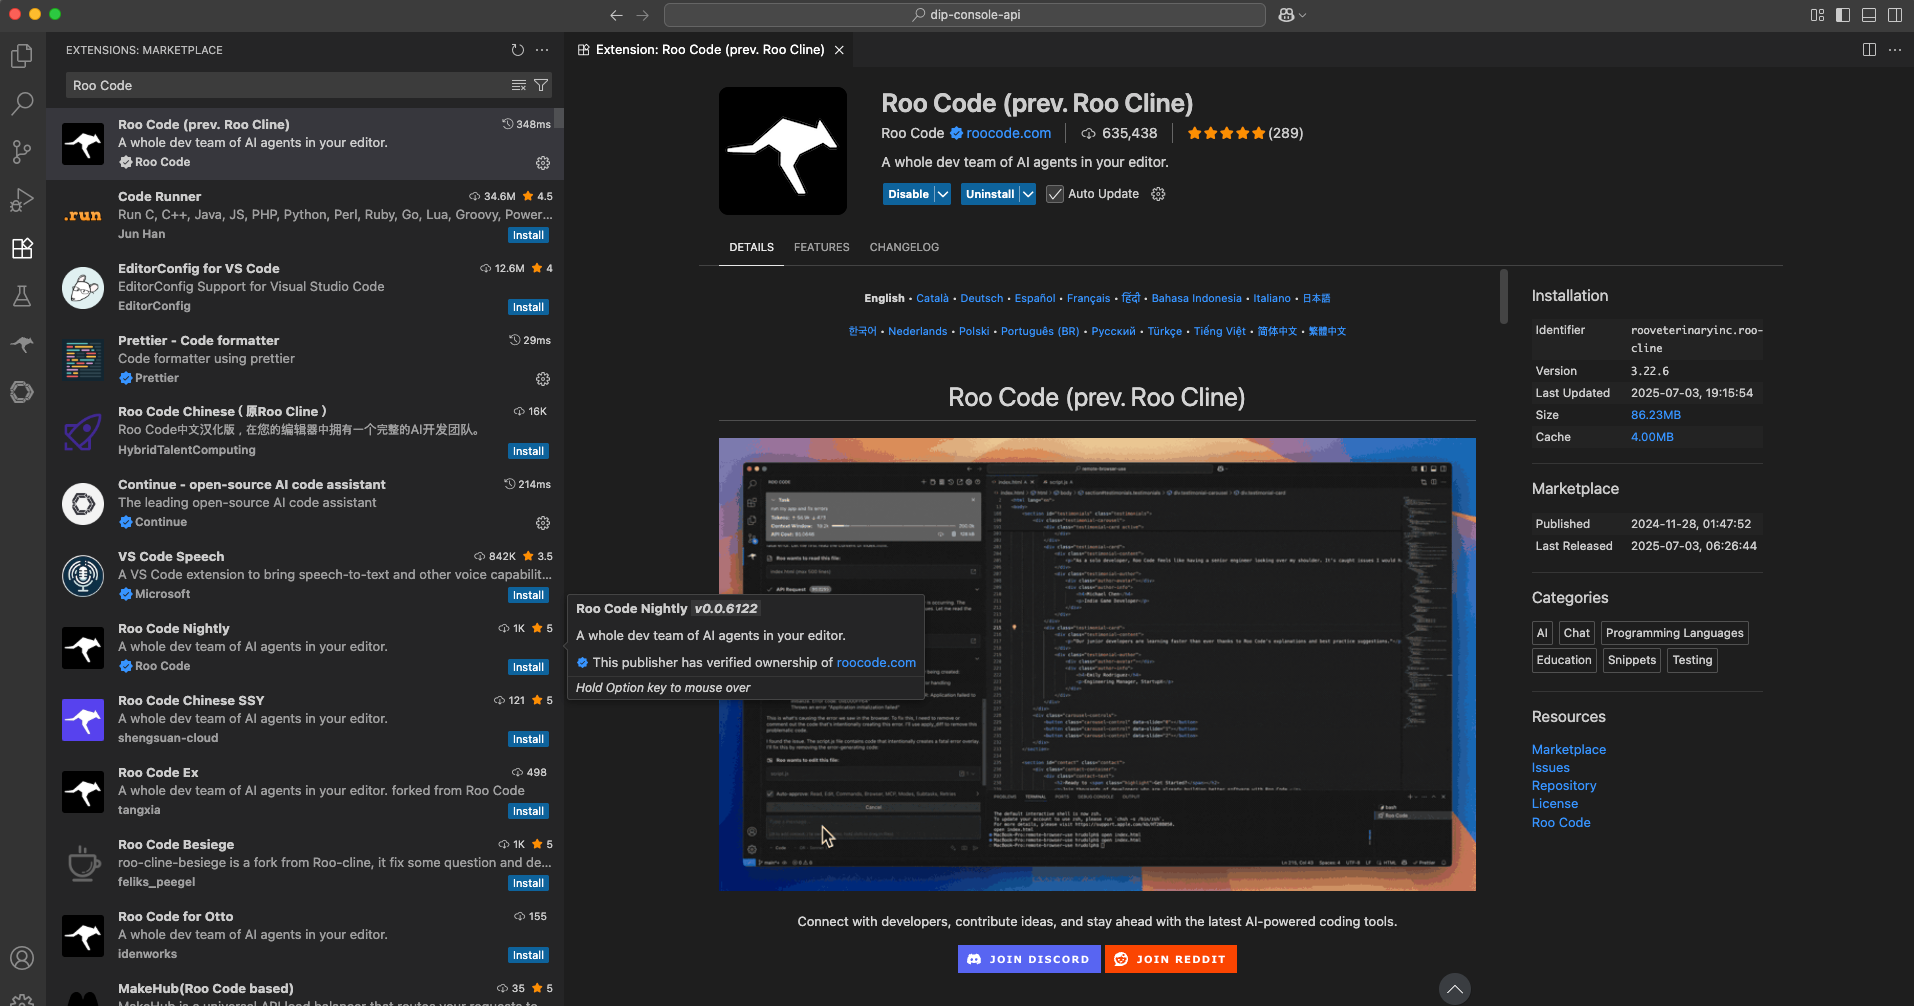
Task: Open the Extensions view icon
Action: (x=22, y=248)
